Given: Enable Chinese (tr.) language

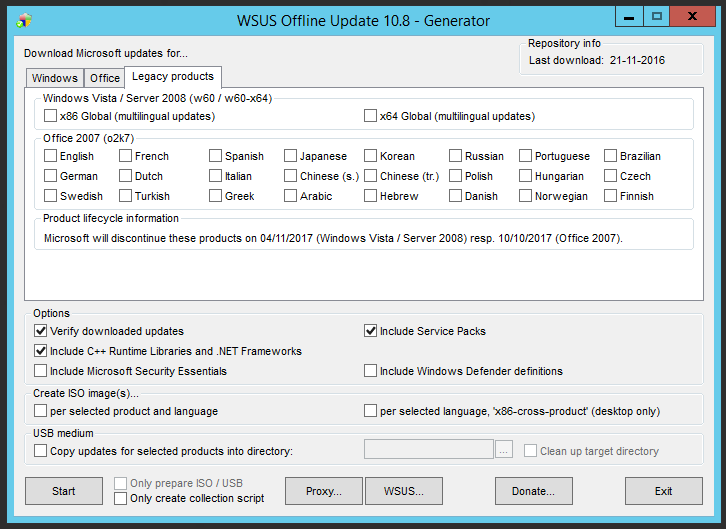Looking at the screenshot, I should 370,176.
